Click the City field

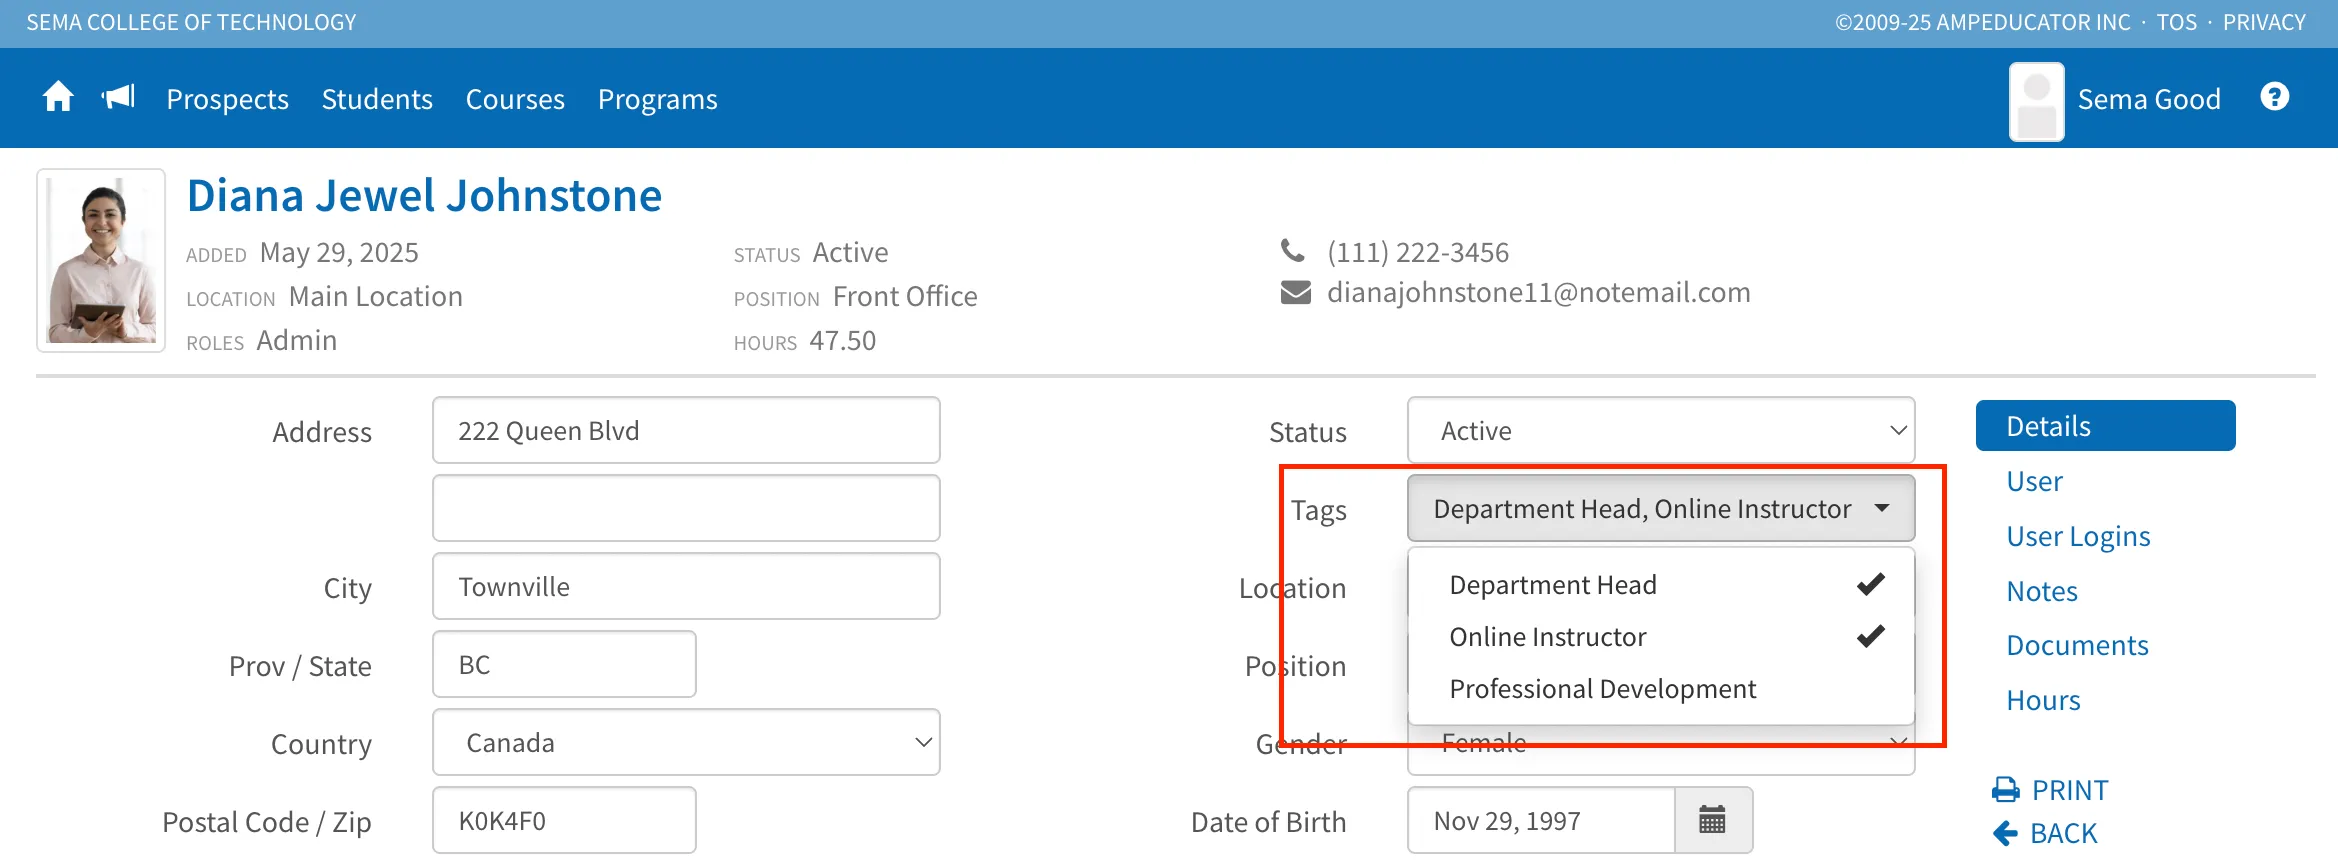pos(686,587)
